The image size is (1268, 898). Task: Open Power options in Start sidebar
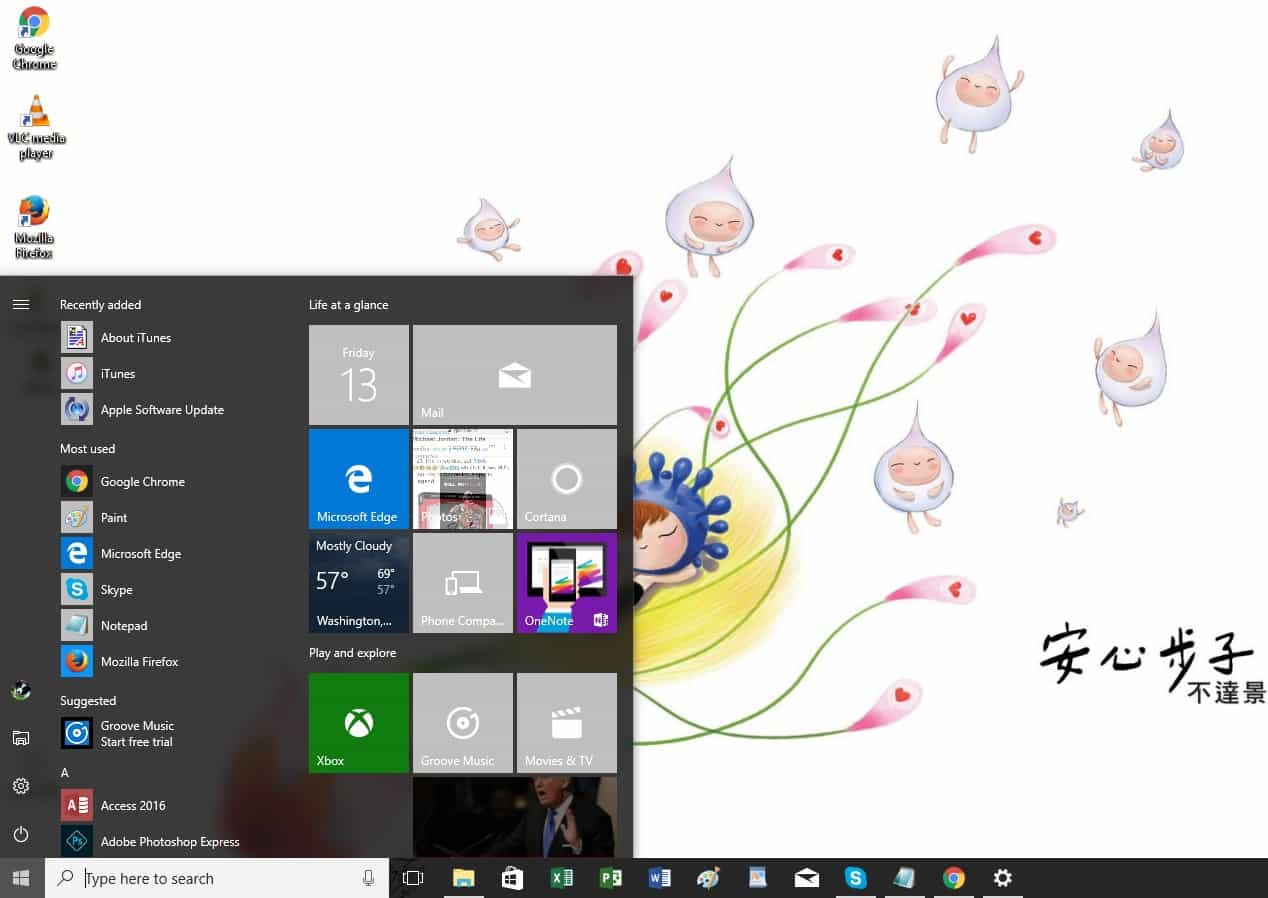click(x=21, y=834)
